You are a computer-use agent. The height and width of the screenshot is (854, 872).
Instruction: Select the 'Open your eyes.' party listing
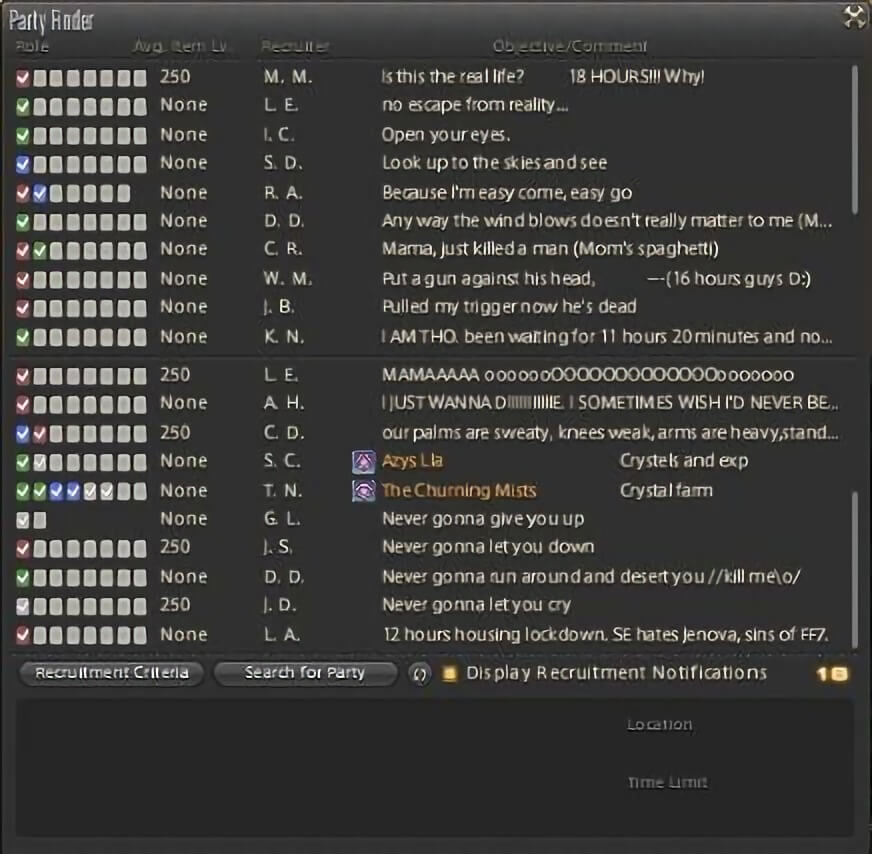pyautogui.click(x=445, y=134)
